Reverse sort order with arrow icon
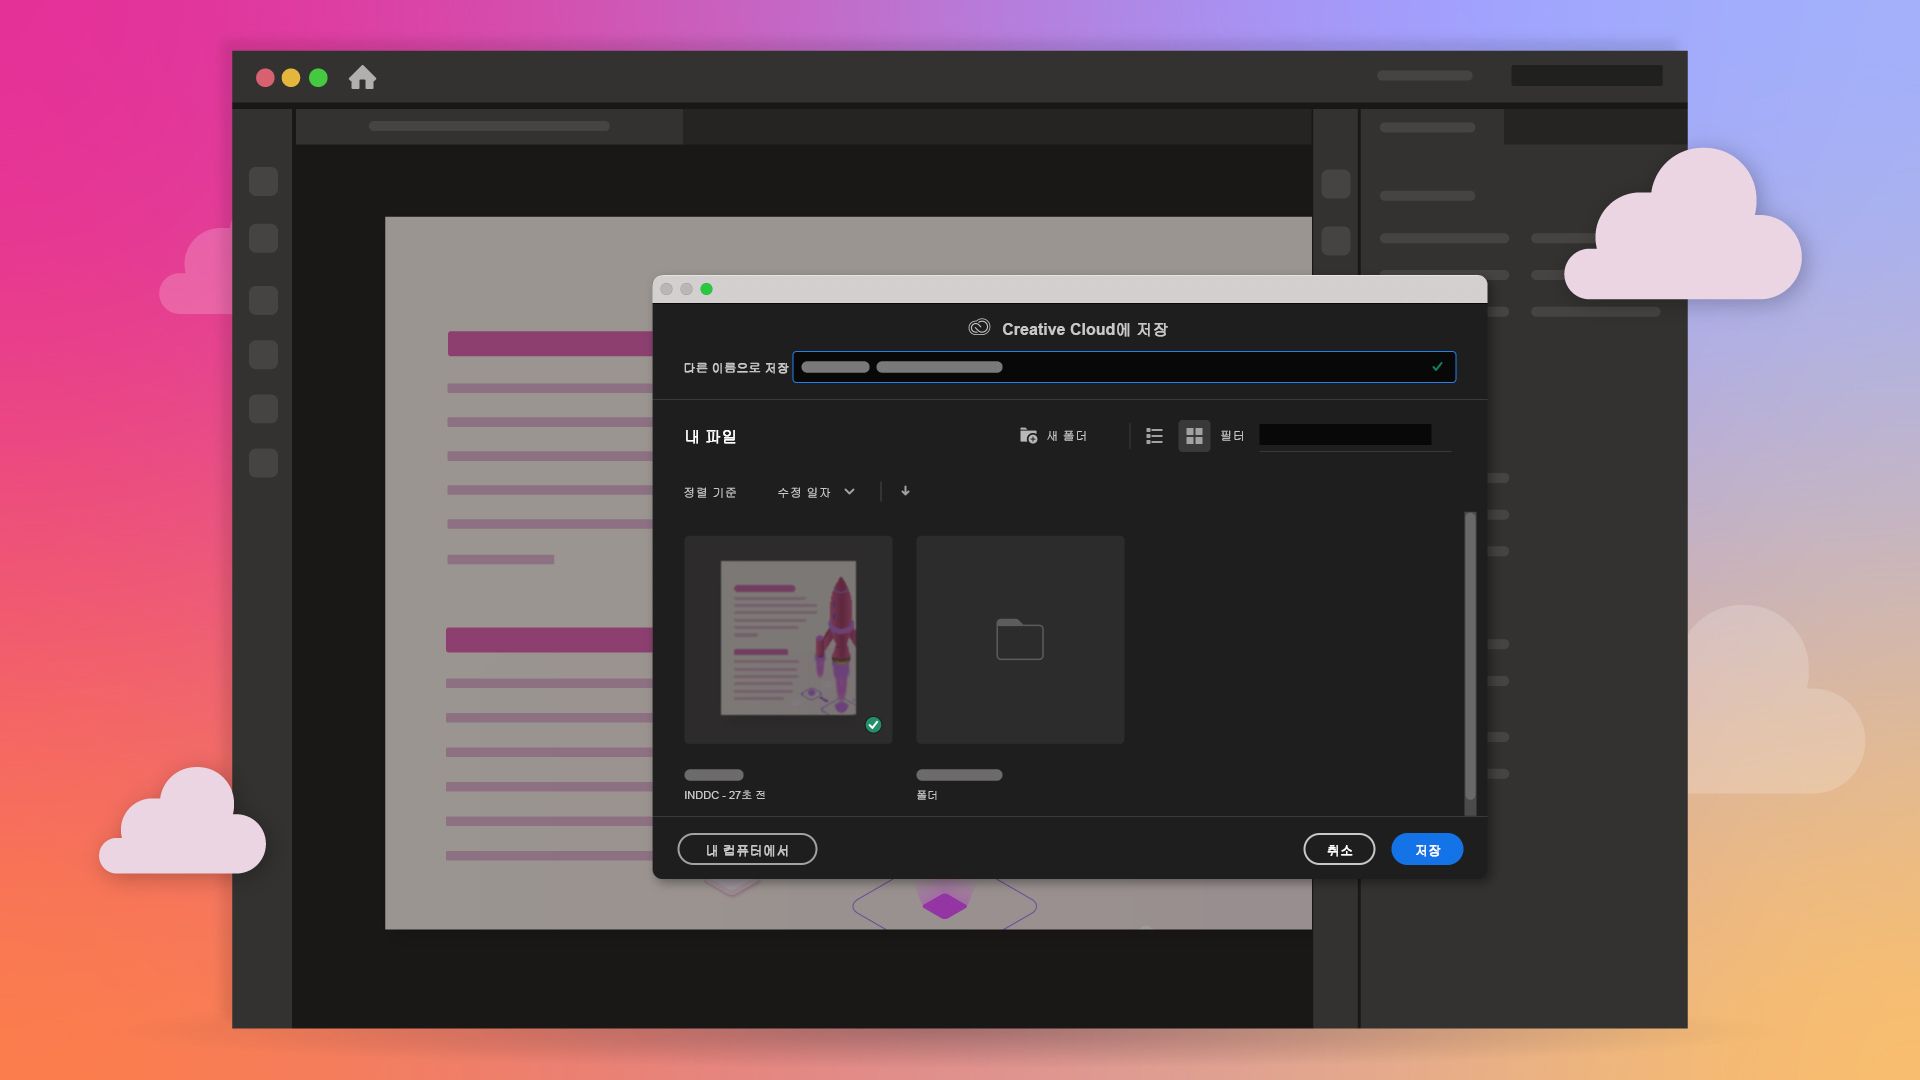1920x1080 pixels. (905, 491)
